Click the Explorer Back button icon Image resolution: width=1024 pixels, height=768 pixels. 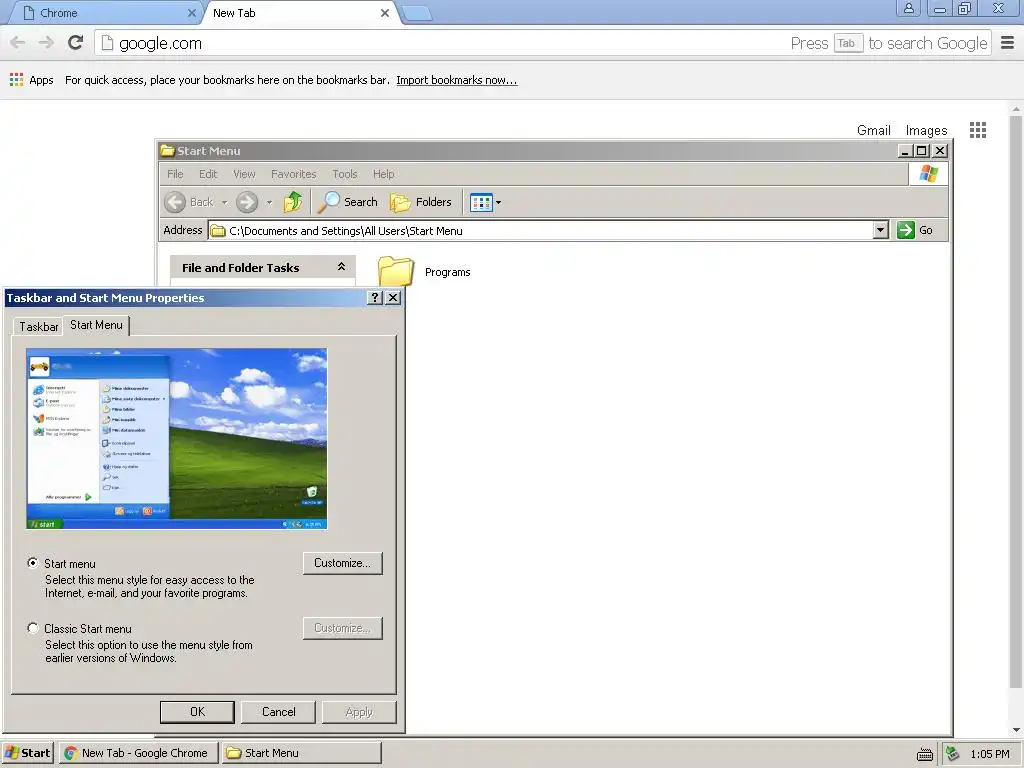[174, 202]
